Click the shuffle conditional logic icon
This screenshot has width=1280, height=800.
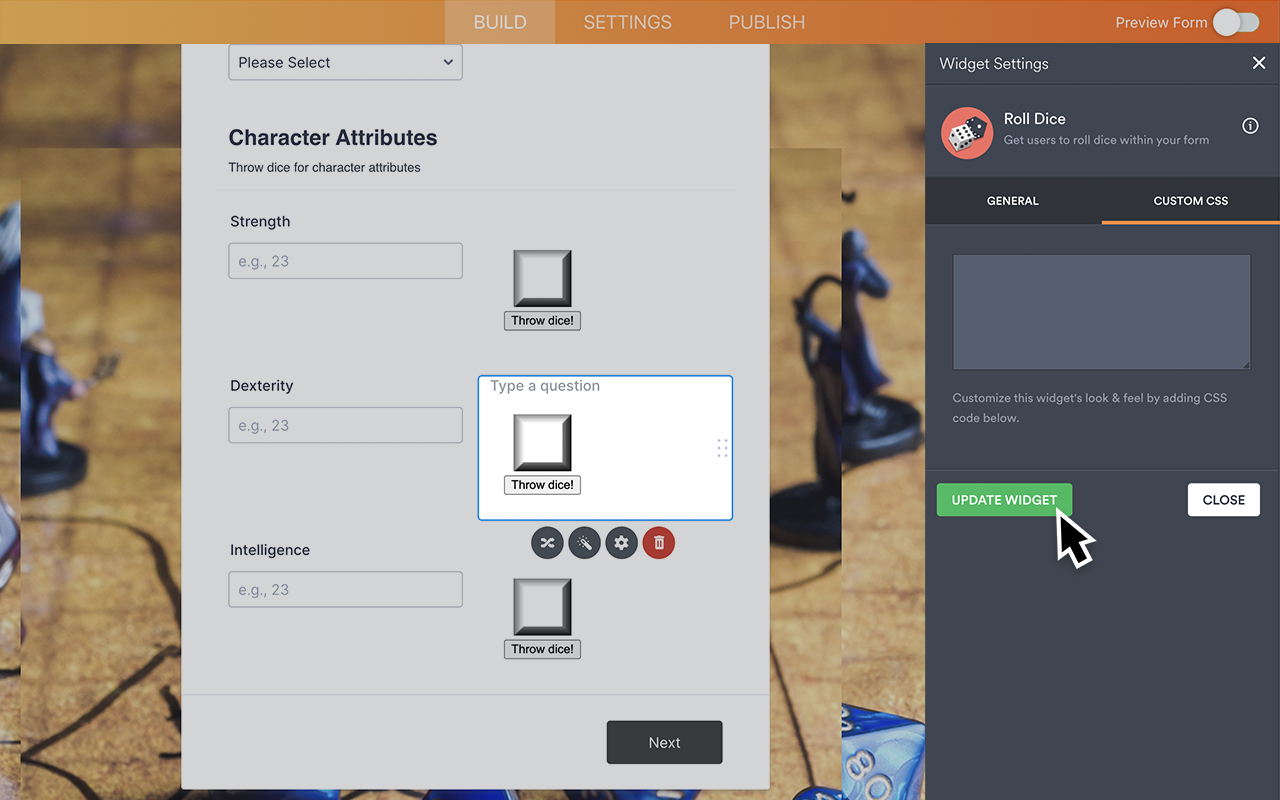point(547,543)
